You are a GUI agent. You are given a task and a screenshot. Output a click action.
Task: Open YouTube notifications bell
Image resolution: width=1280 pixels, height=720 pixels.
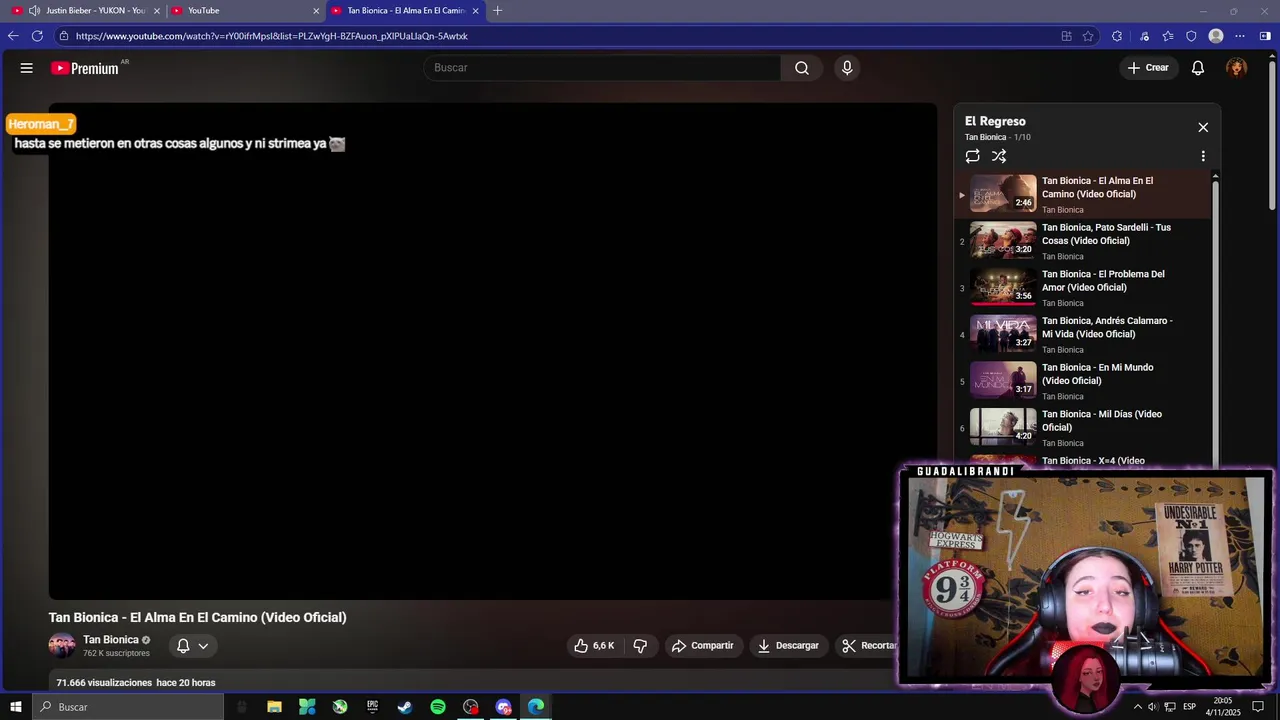tap(1198, 68)
